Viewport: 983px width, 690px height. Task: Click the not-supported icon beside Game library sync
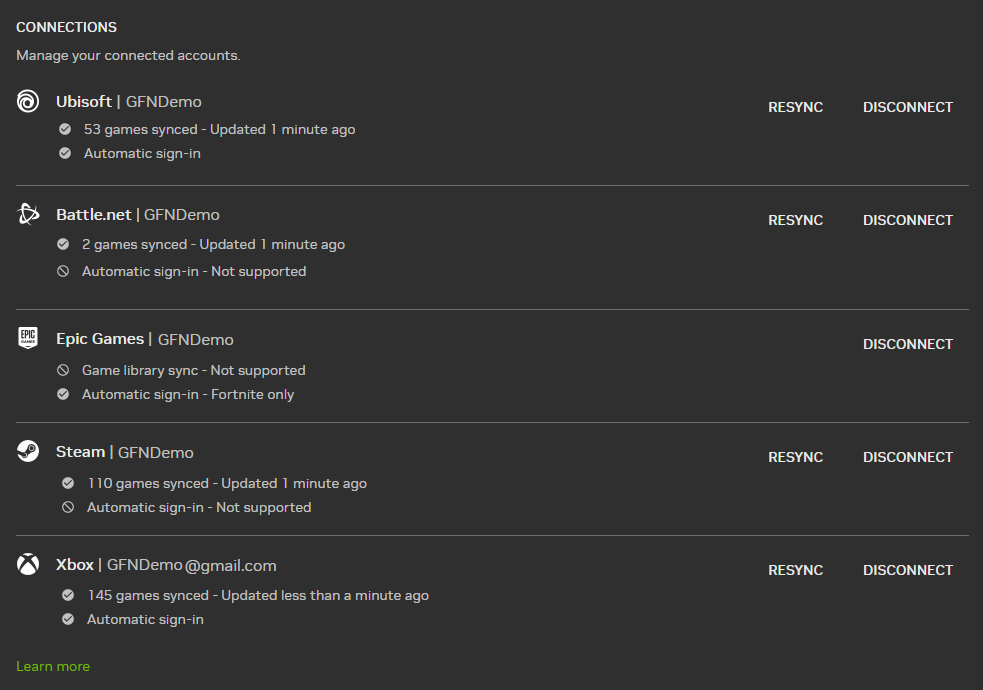coord(63,370)
